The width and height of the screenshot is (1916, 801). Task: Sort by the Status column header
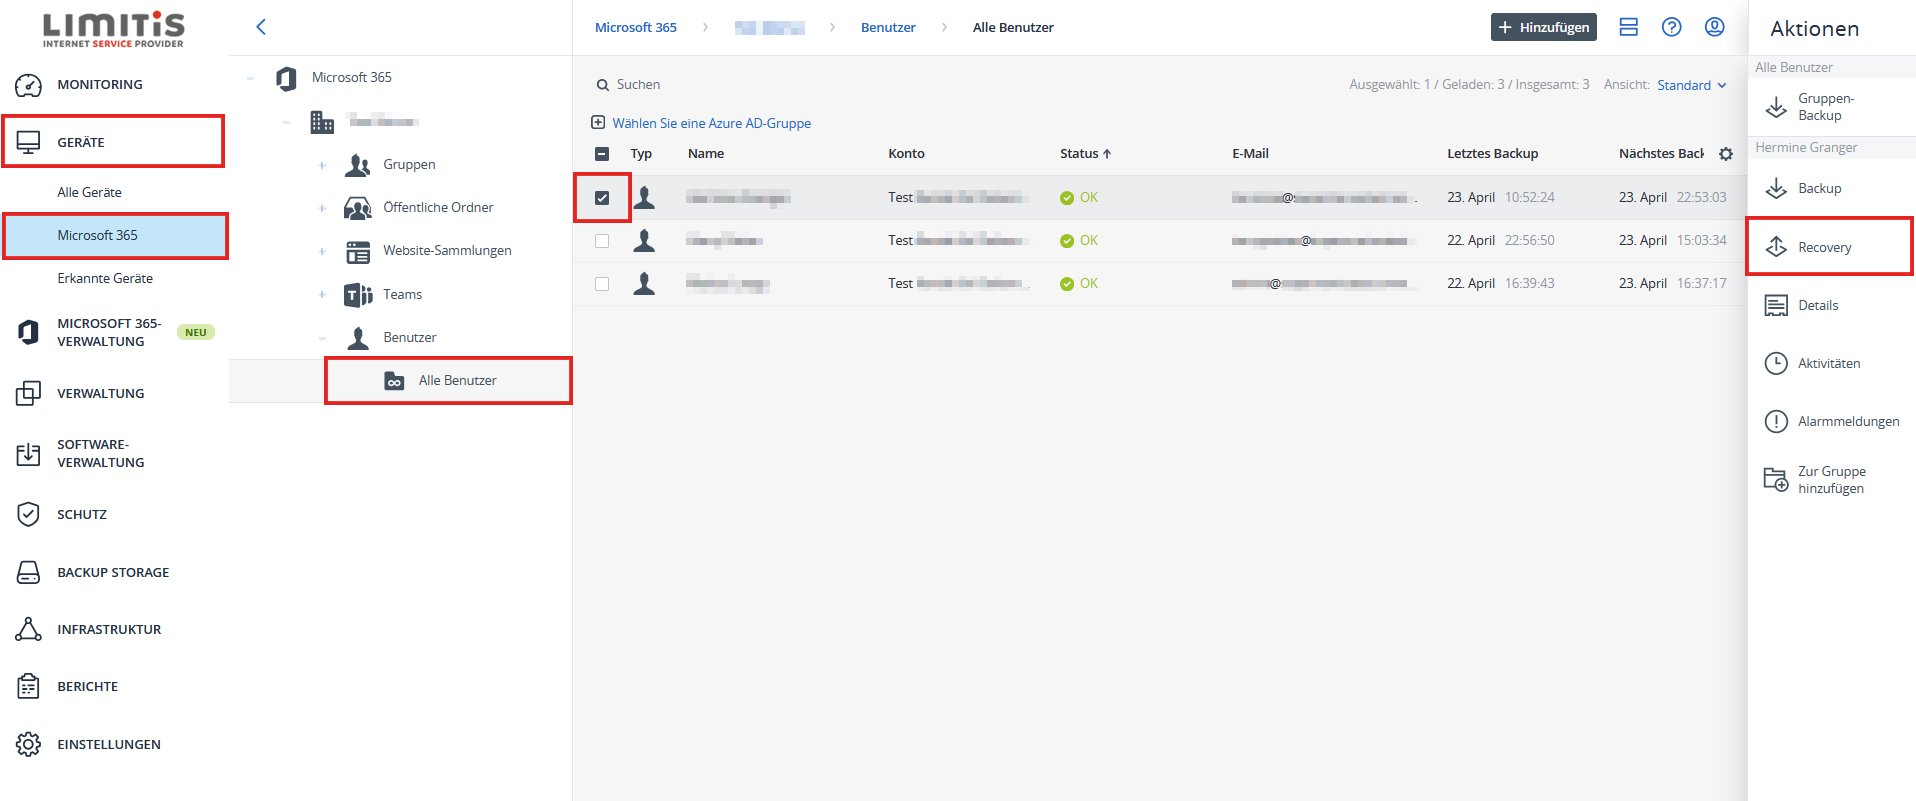(1085, 154)
